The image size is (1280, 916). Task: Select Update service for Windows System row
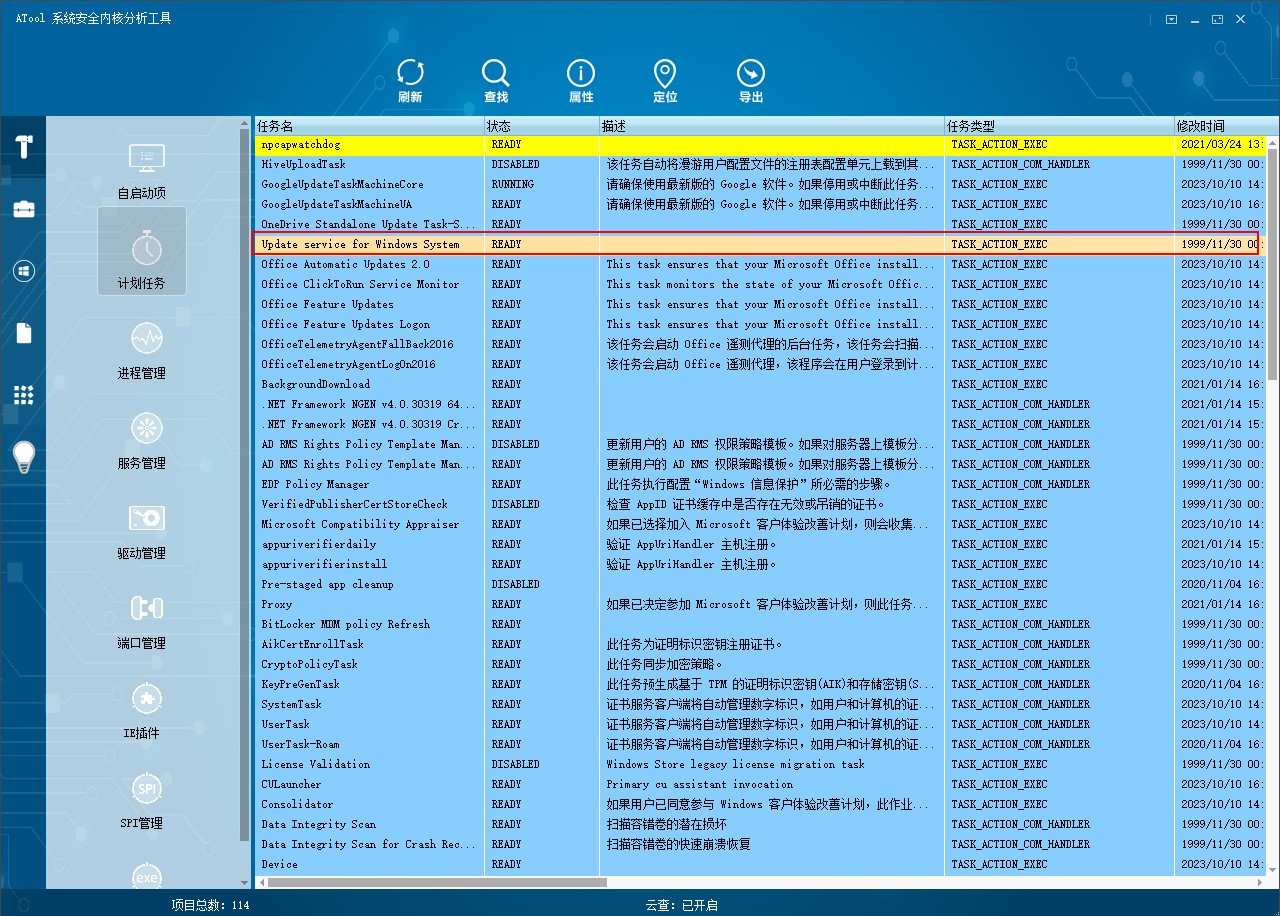tap(761, 244)
